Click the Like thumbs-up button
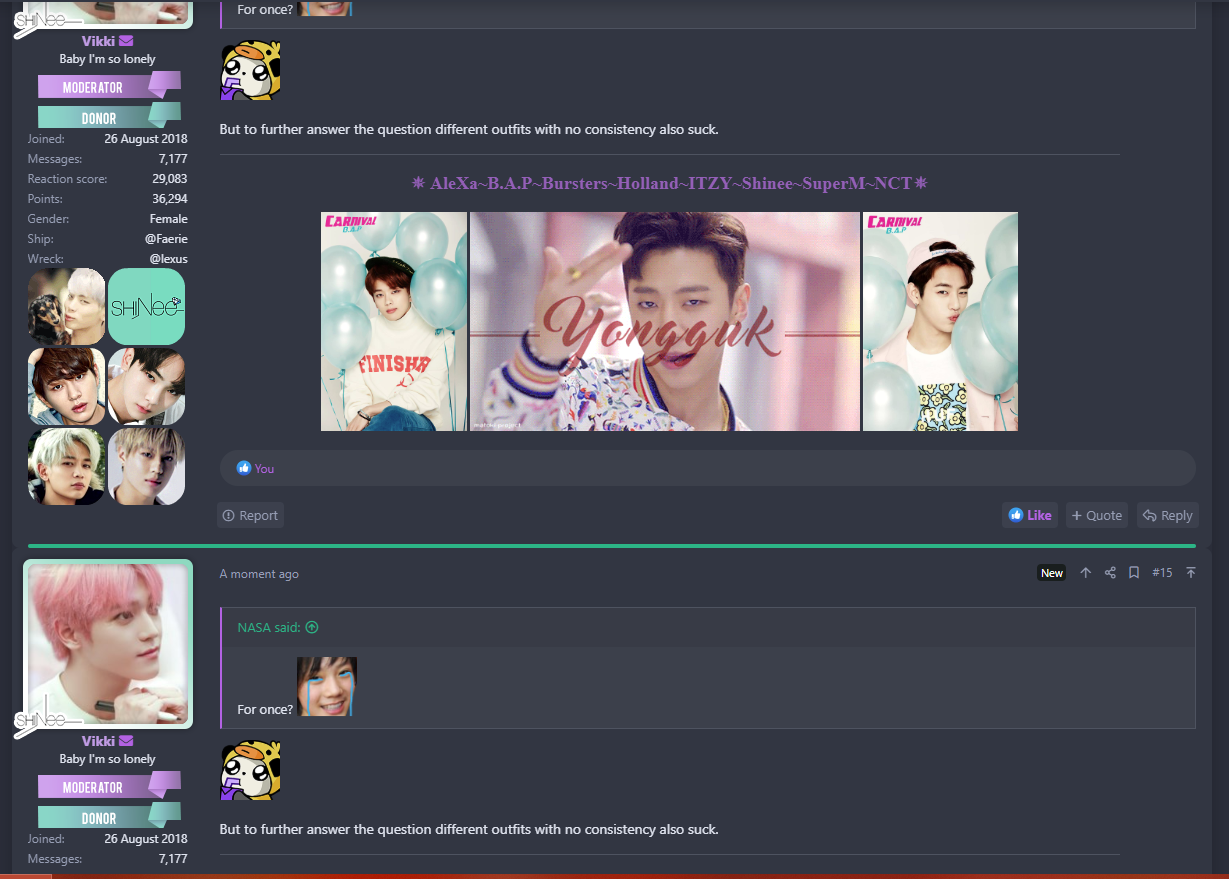 pyautogui.click(x=1030, y=515)
